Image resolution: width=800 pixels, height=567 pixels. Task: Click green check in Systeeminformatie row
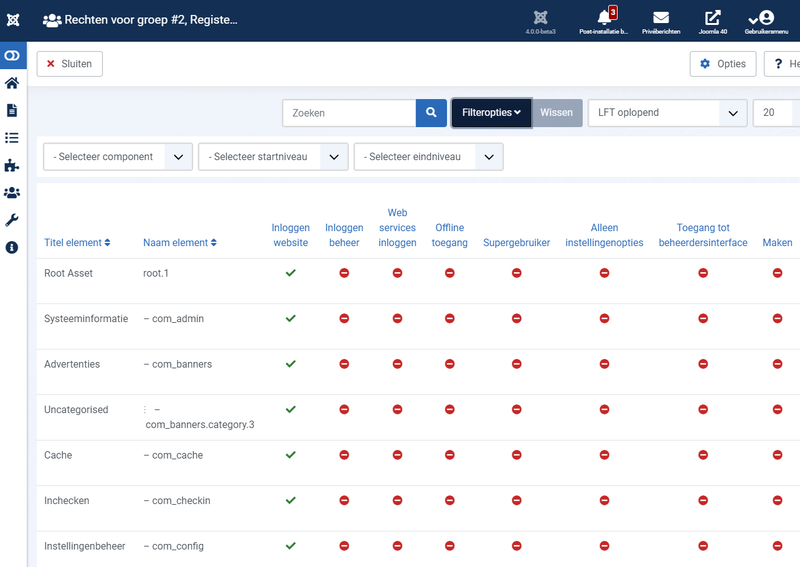click(290, 318)
